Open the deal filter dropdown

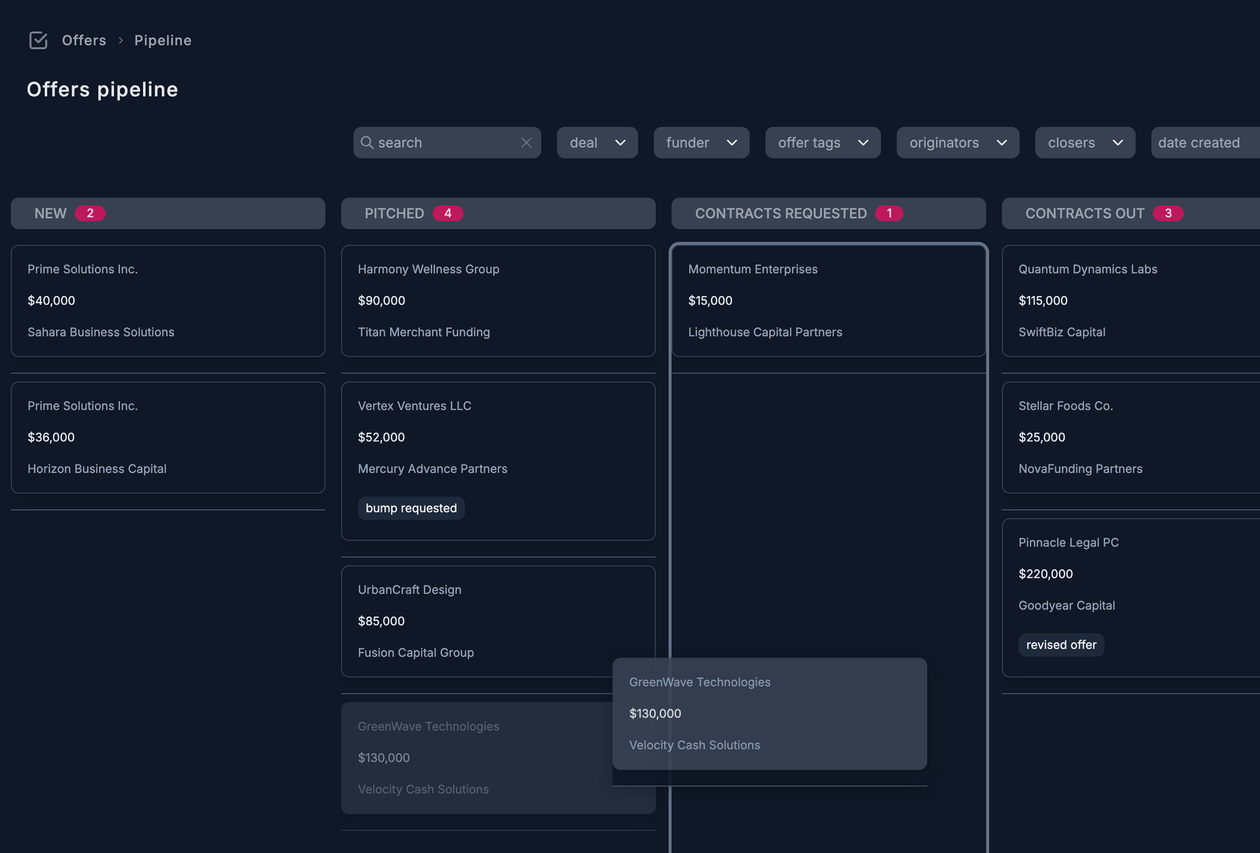597,143
